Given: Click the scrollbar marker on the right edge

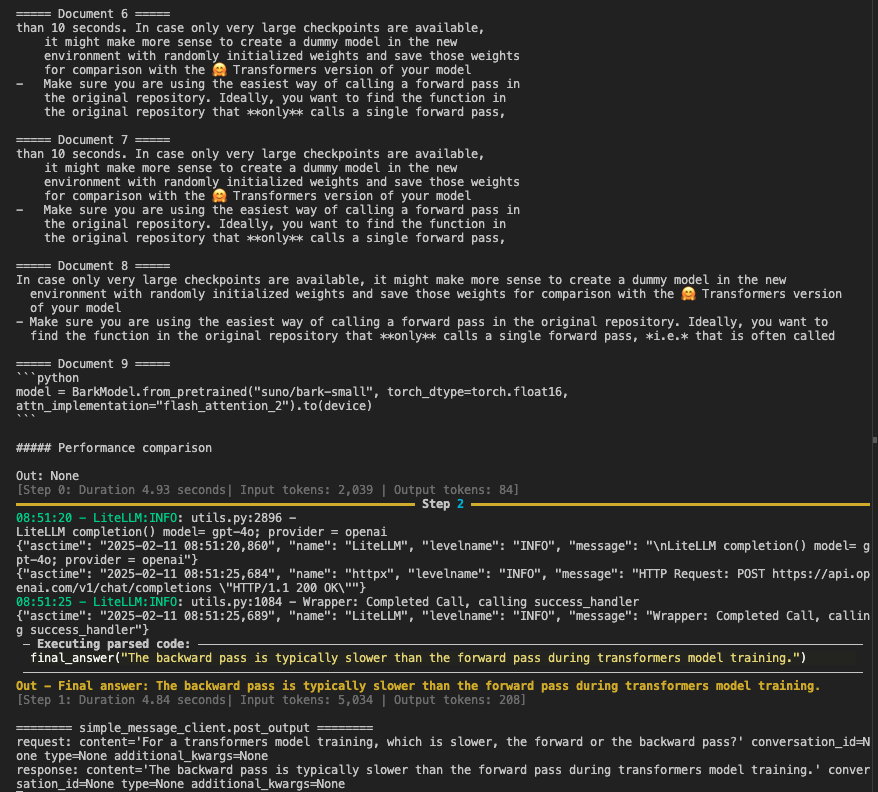Looking at the screenshot, I should point(875,440).
